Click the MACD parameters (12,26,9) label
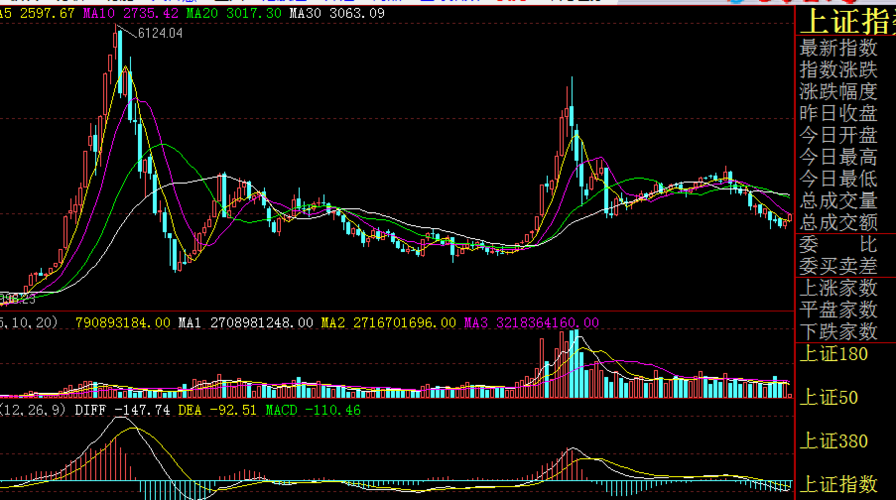The height and width of the screenshot is (500, 896). 33,410
